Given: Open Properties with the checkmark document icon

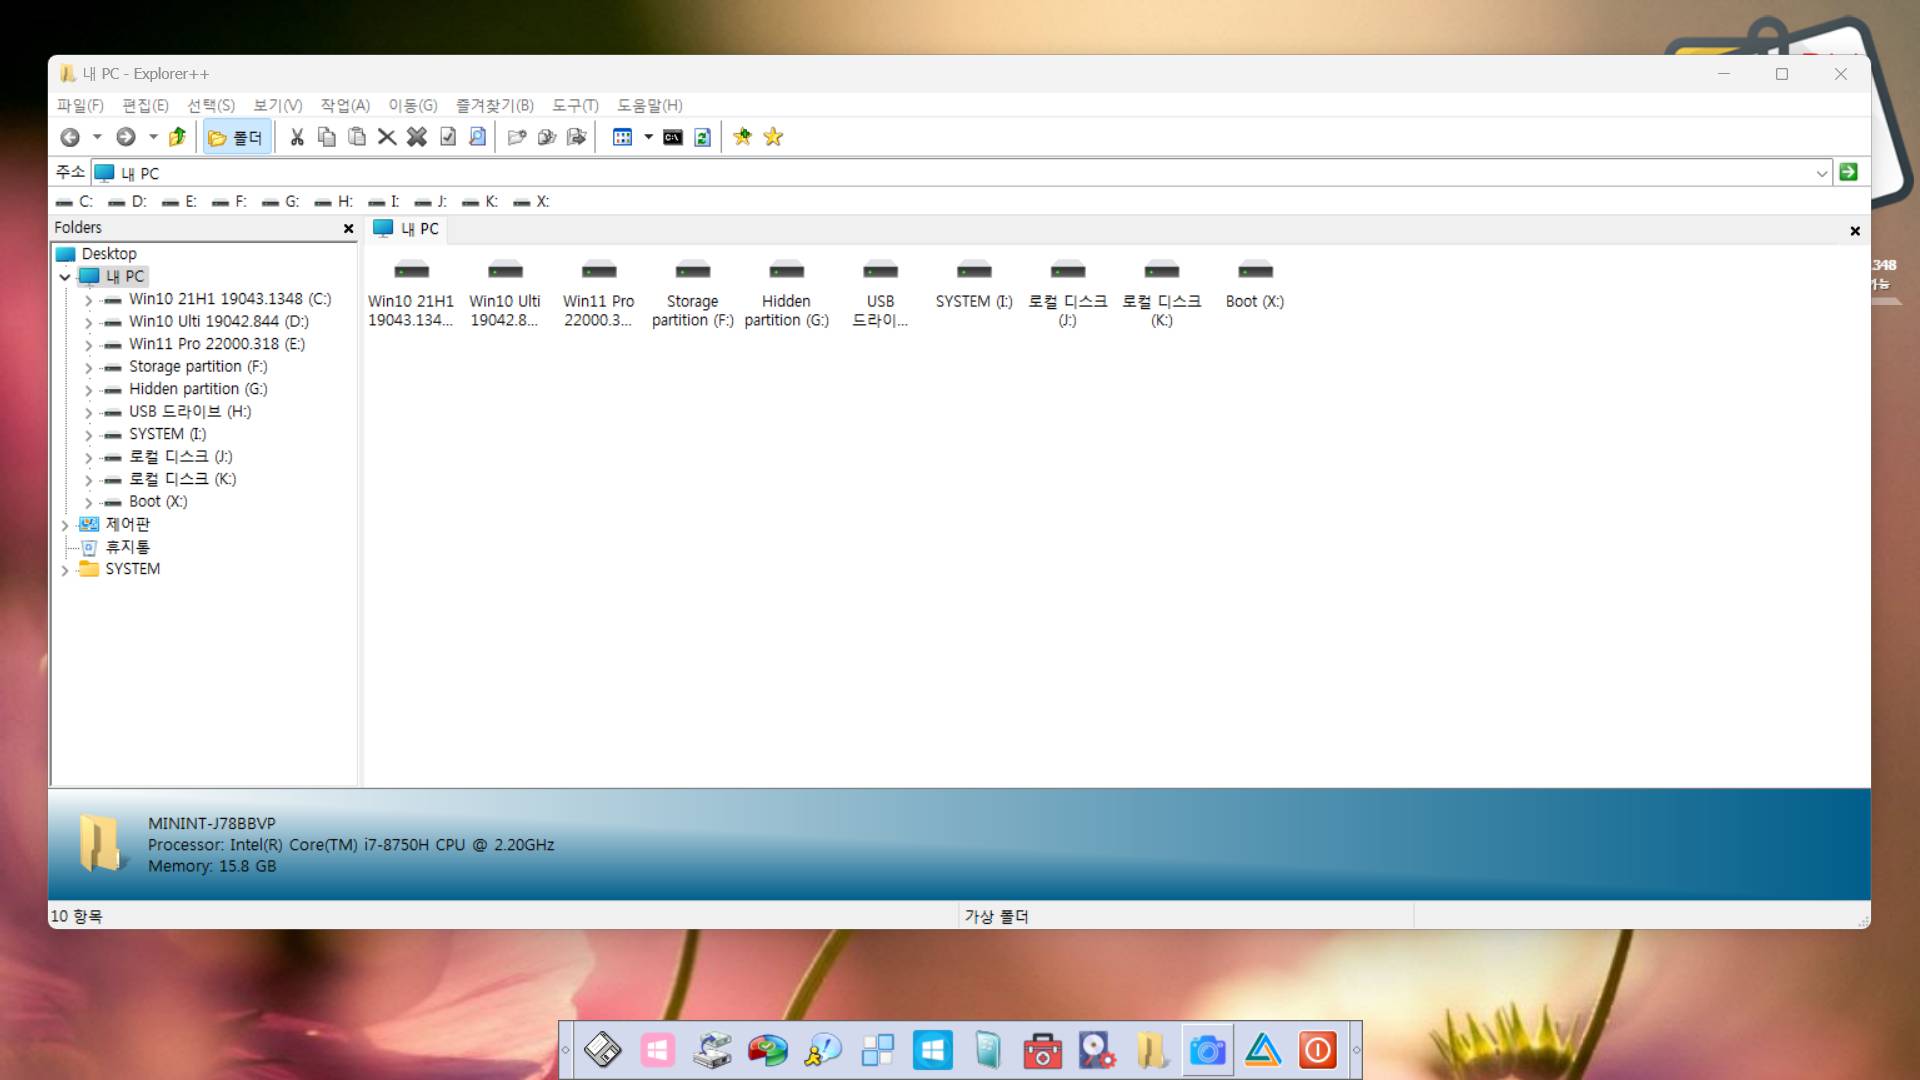Looking at the screenshot, I should tap(448, 137).
